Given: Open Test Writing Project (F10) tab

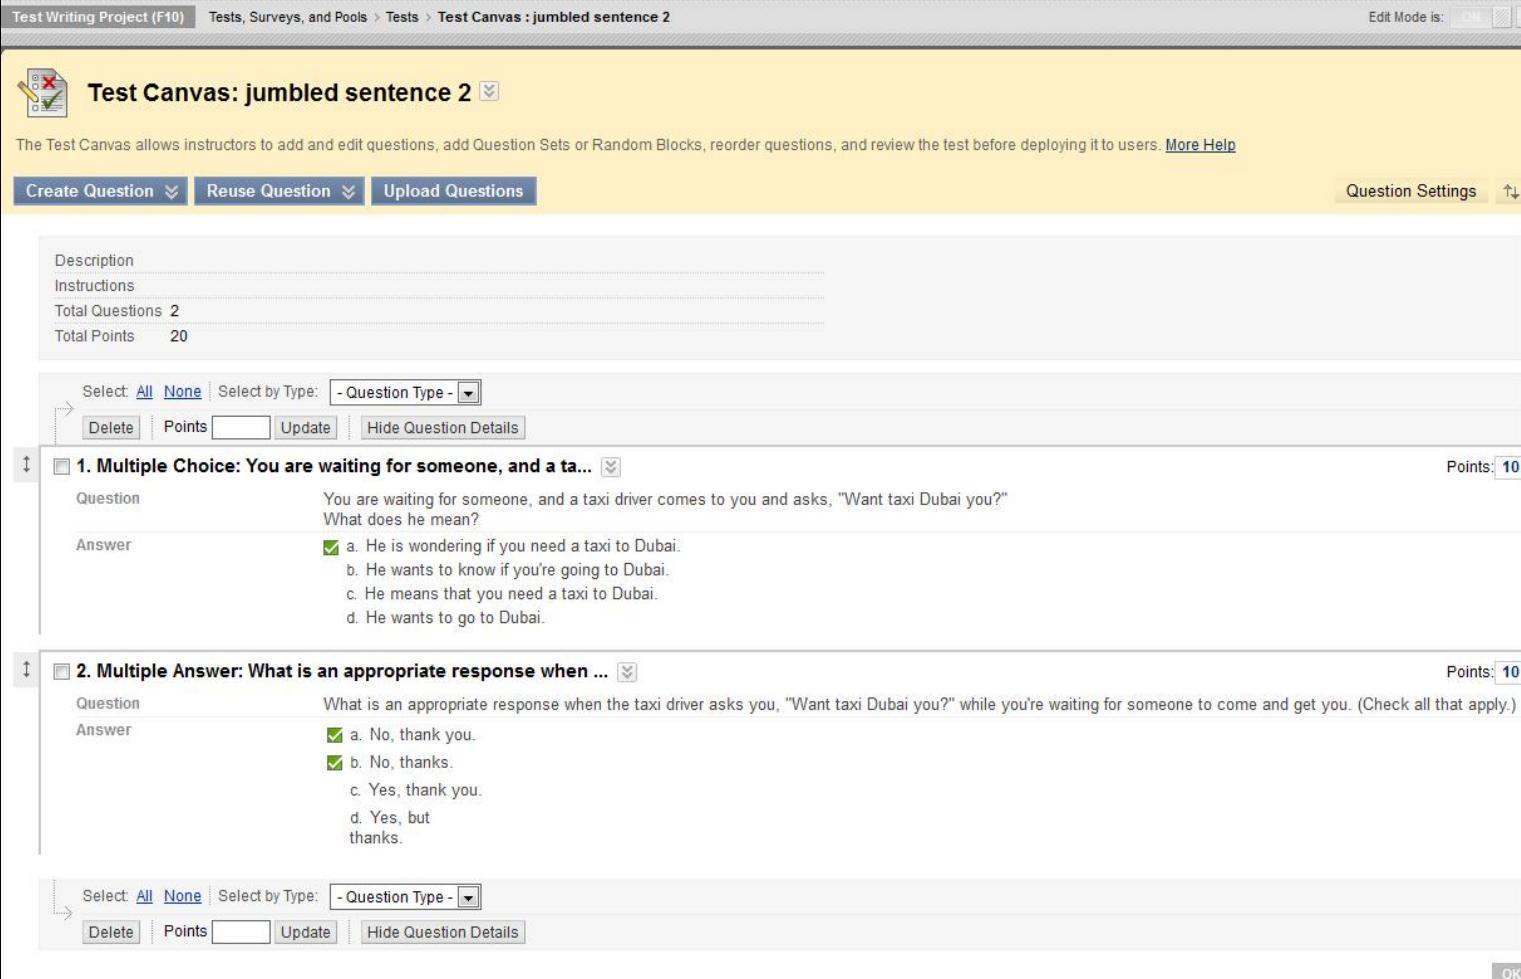Looking at the screenshot, I should tap(98, 17).
